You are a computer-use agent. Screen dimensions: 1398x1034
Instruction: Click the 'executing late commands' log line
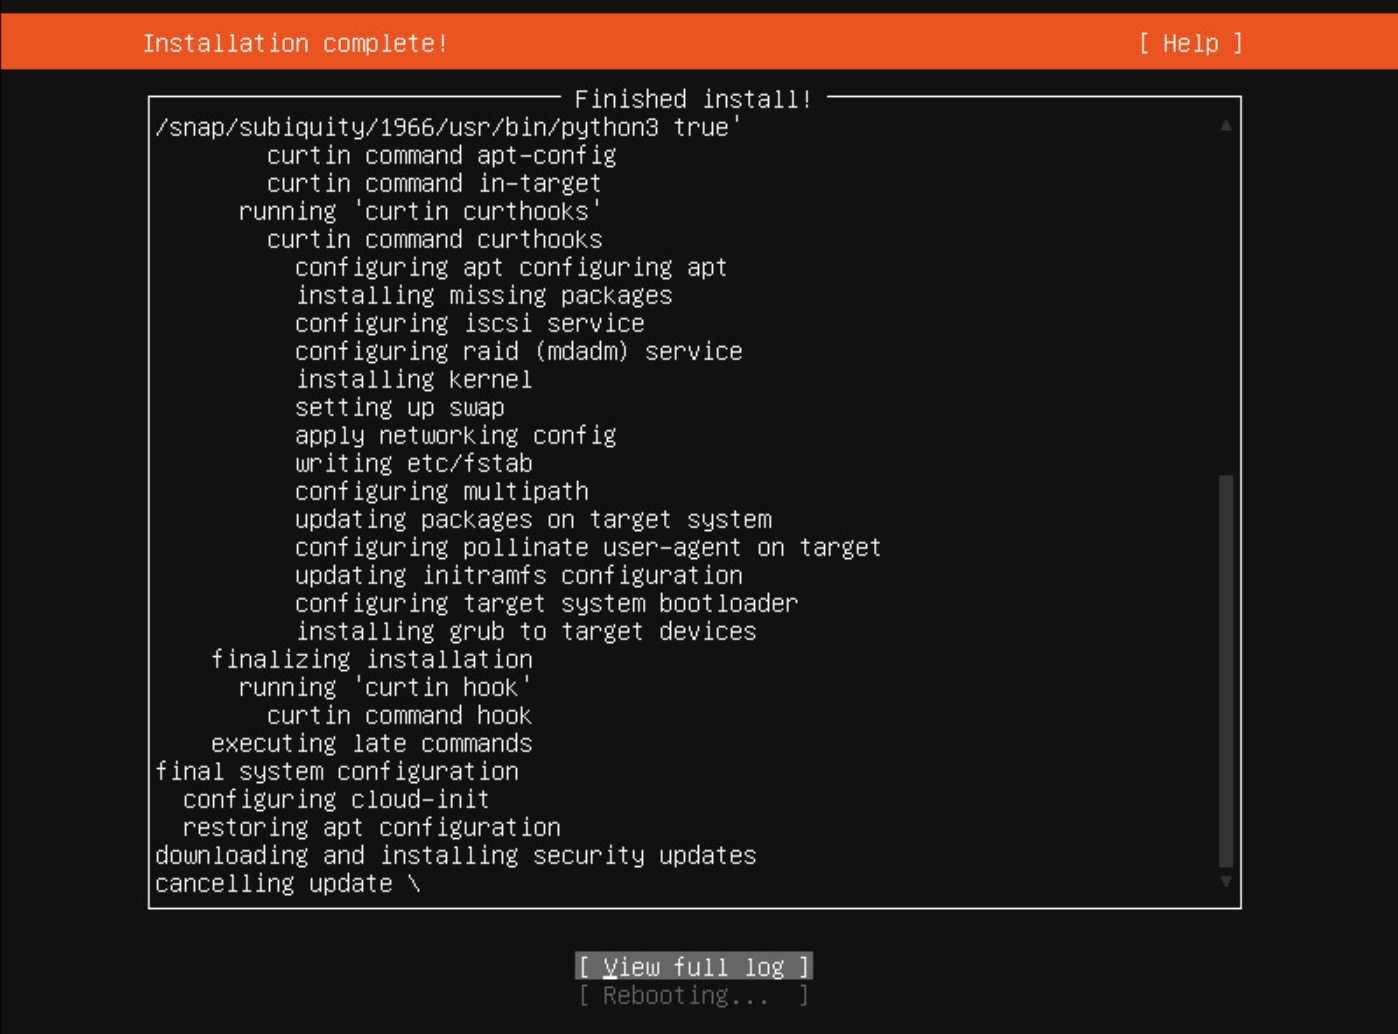(x=371, y=744)
